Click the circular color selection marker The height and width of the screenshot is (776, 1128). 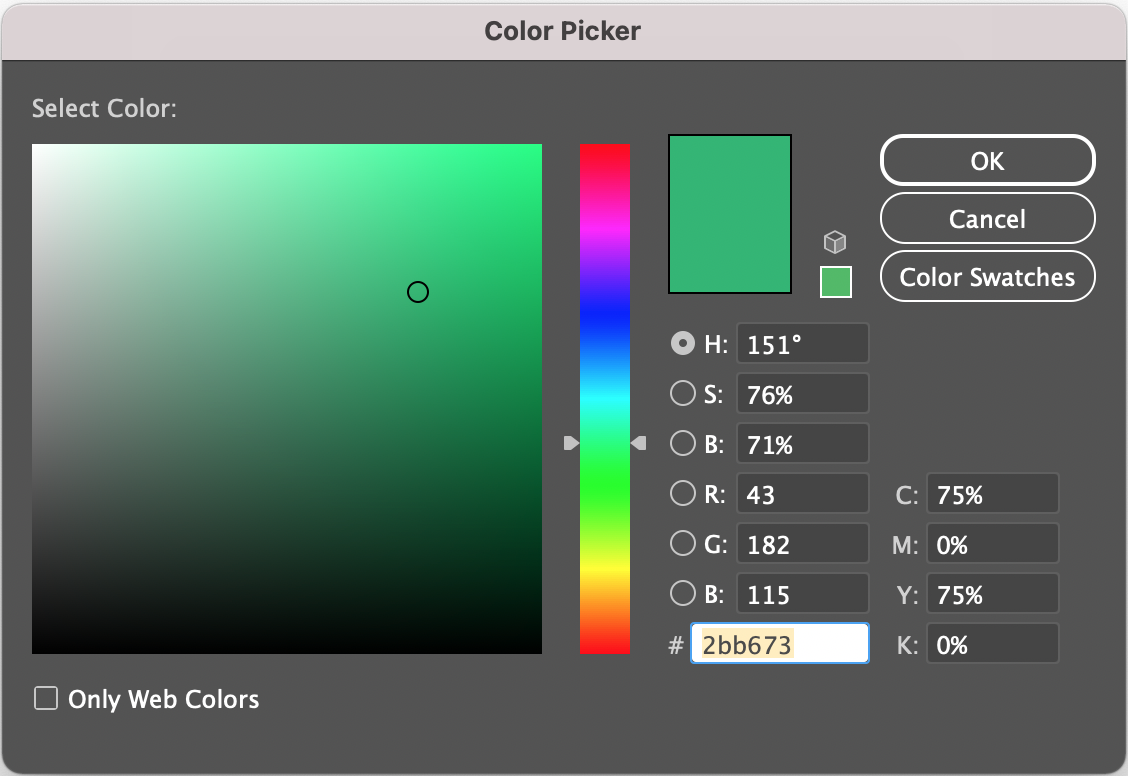418,292
